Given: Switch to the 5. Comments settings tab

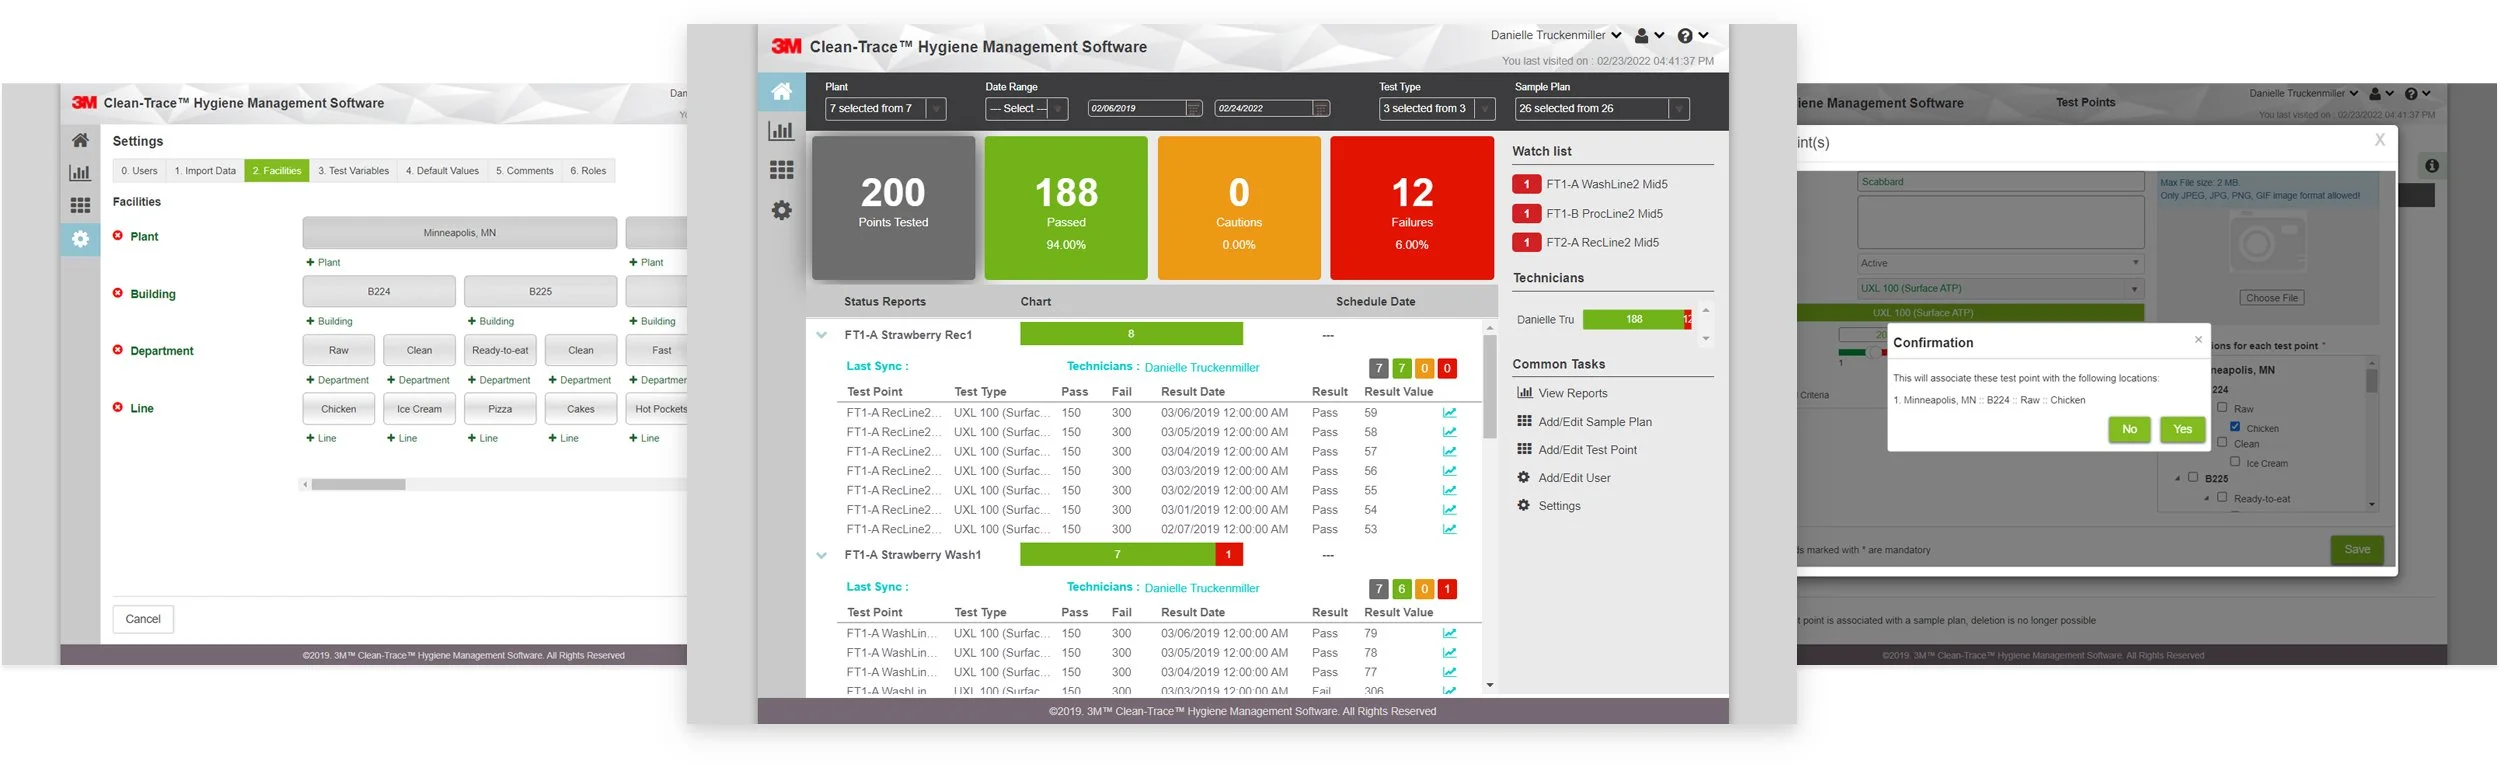Looking at the screenshot, I should [524, 171].
